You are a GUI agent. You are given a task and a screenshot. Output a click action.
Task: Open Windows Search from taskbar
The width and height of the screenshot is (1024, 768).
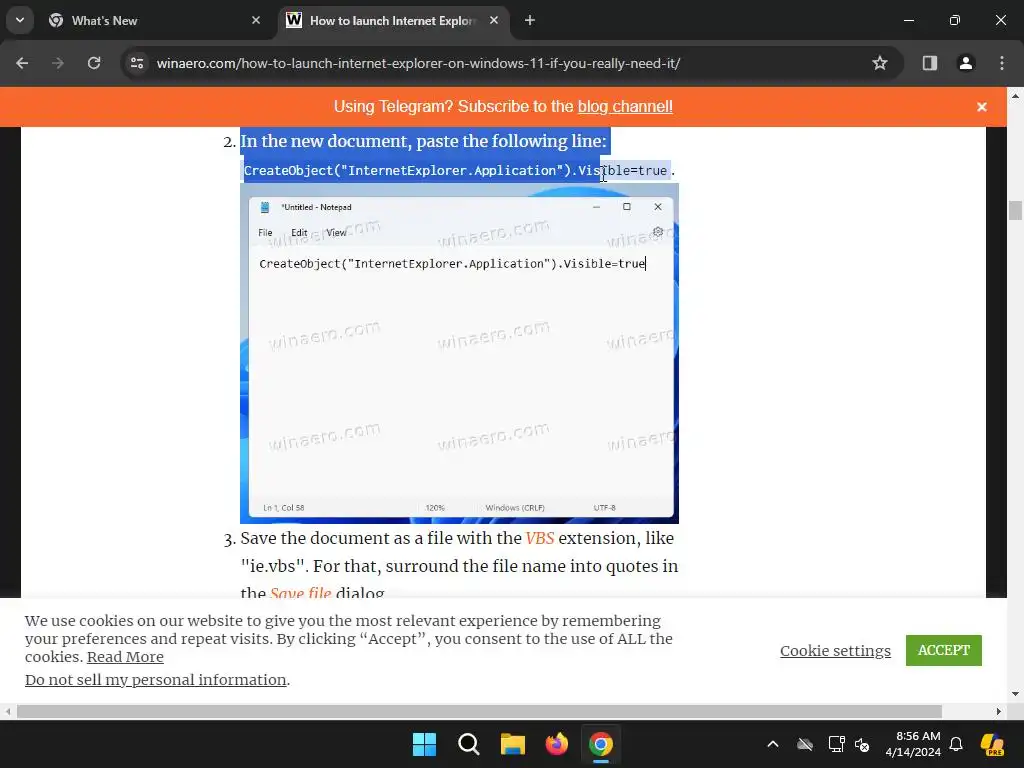(469, 744)
